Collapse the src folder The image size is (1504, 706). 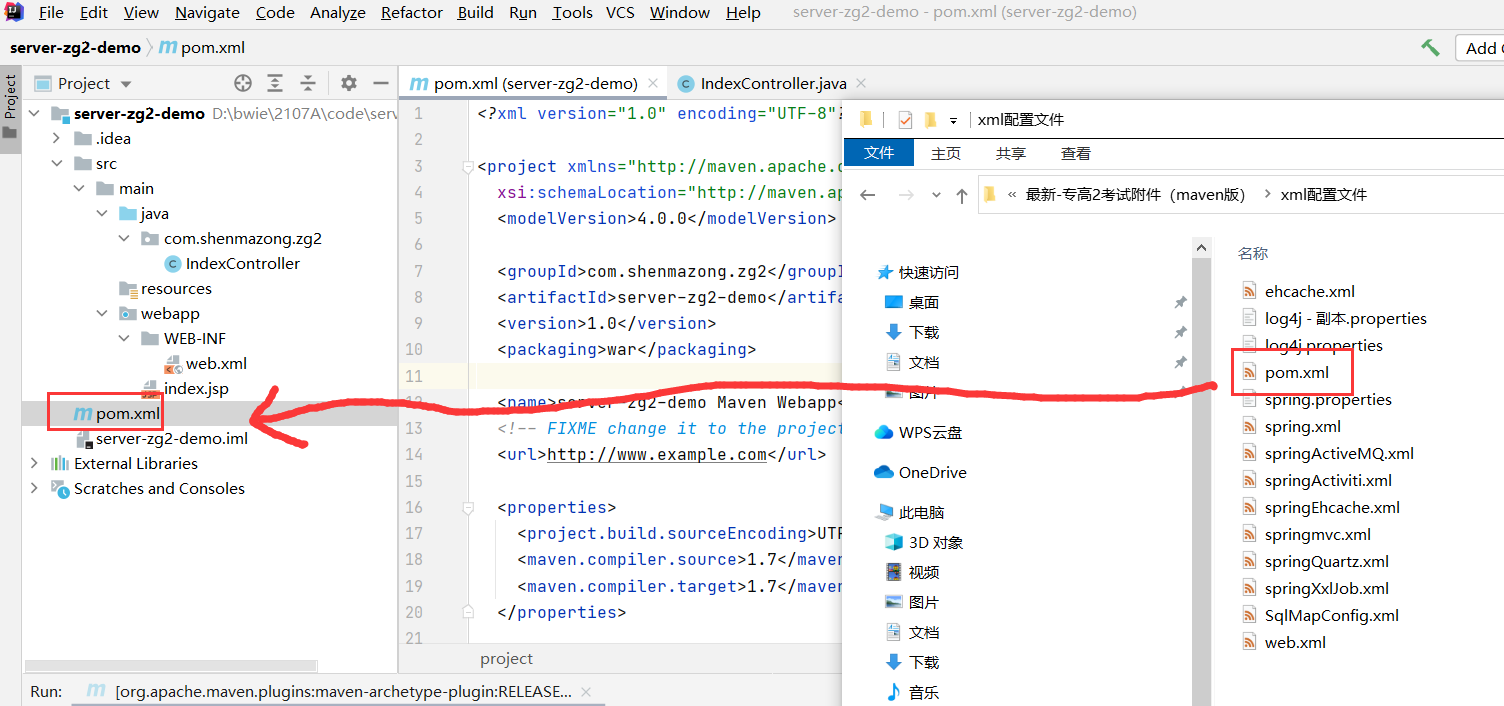point(56,164)
